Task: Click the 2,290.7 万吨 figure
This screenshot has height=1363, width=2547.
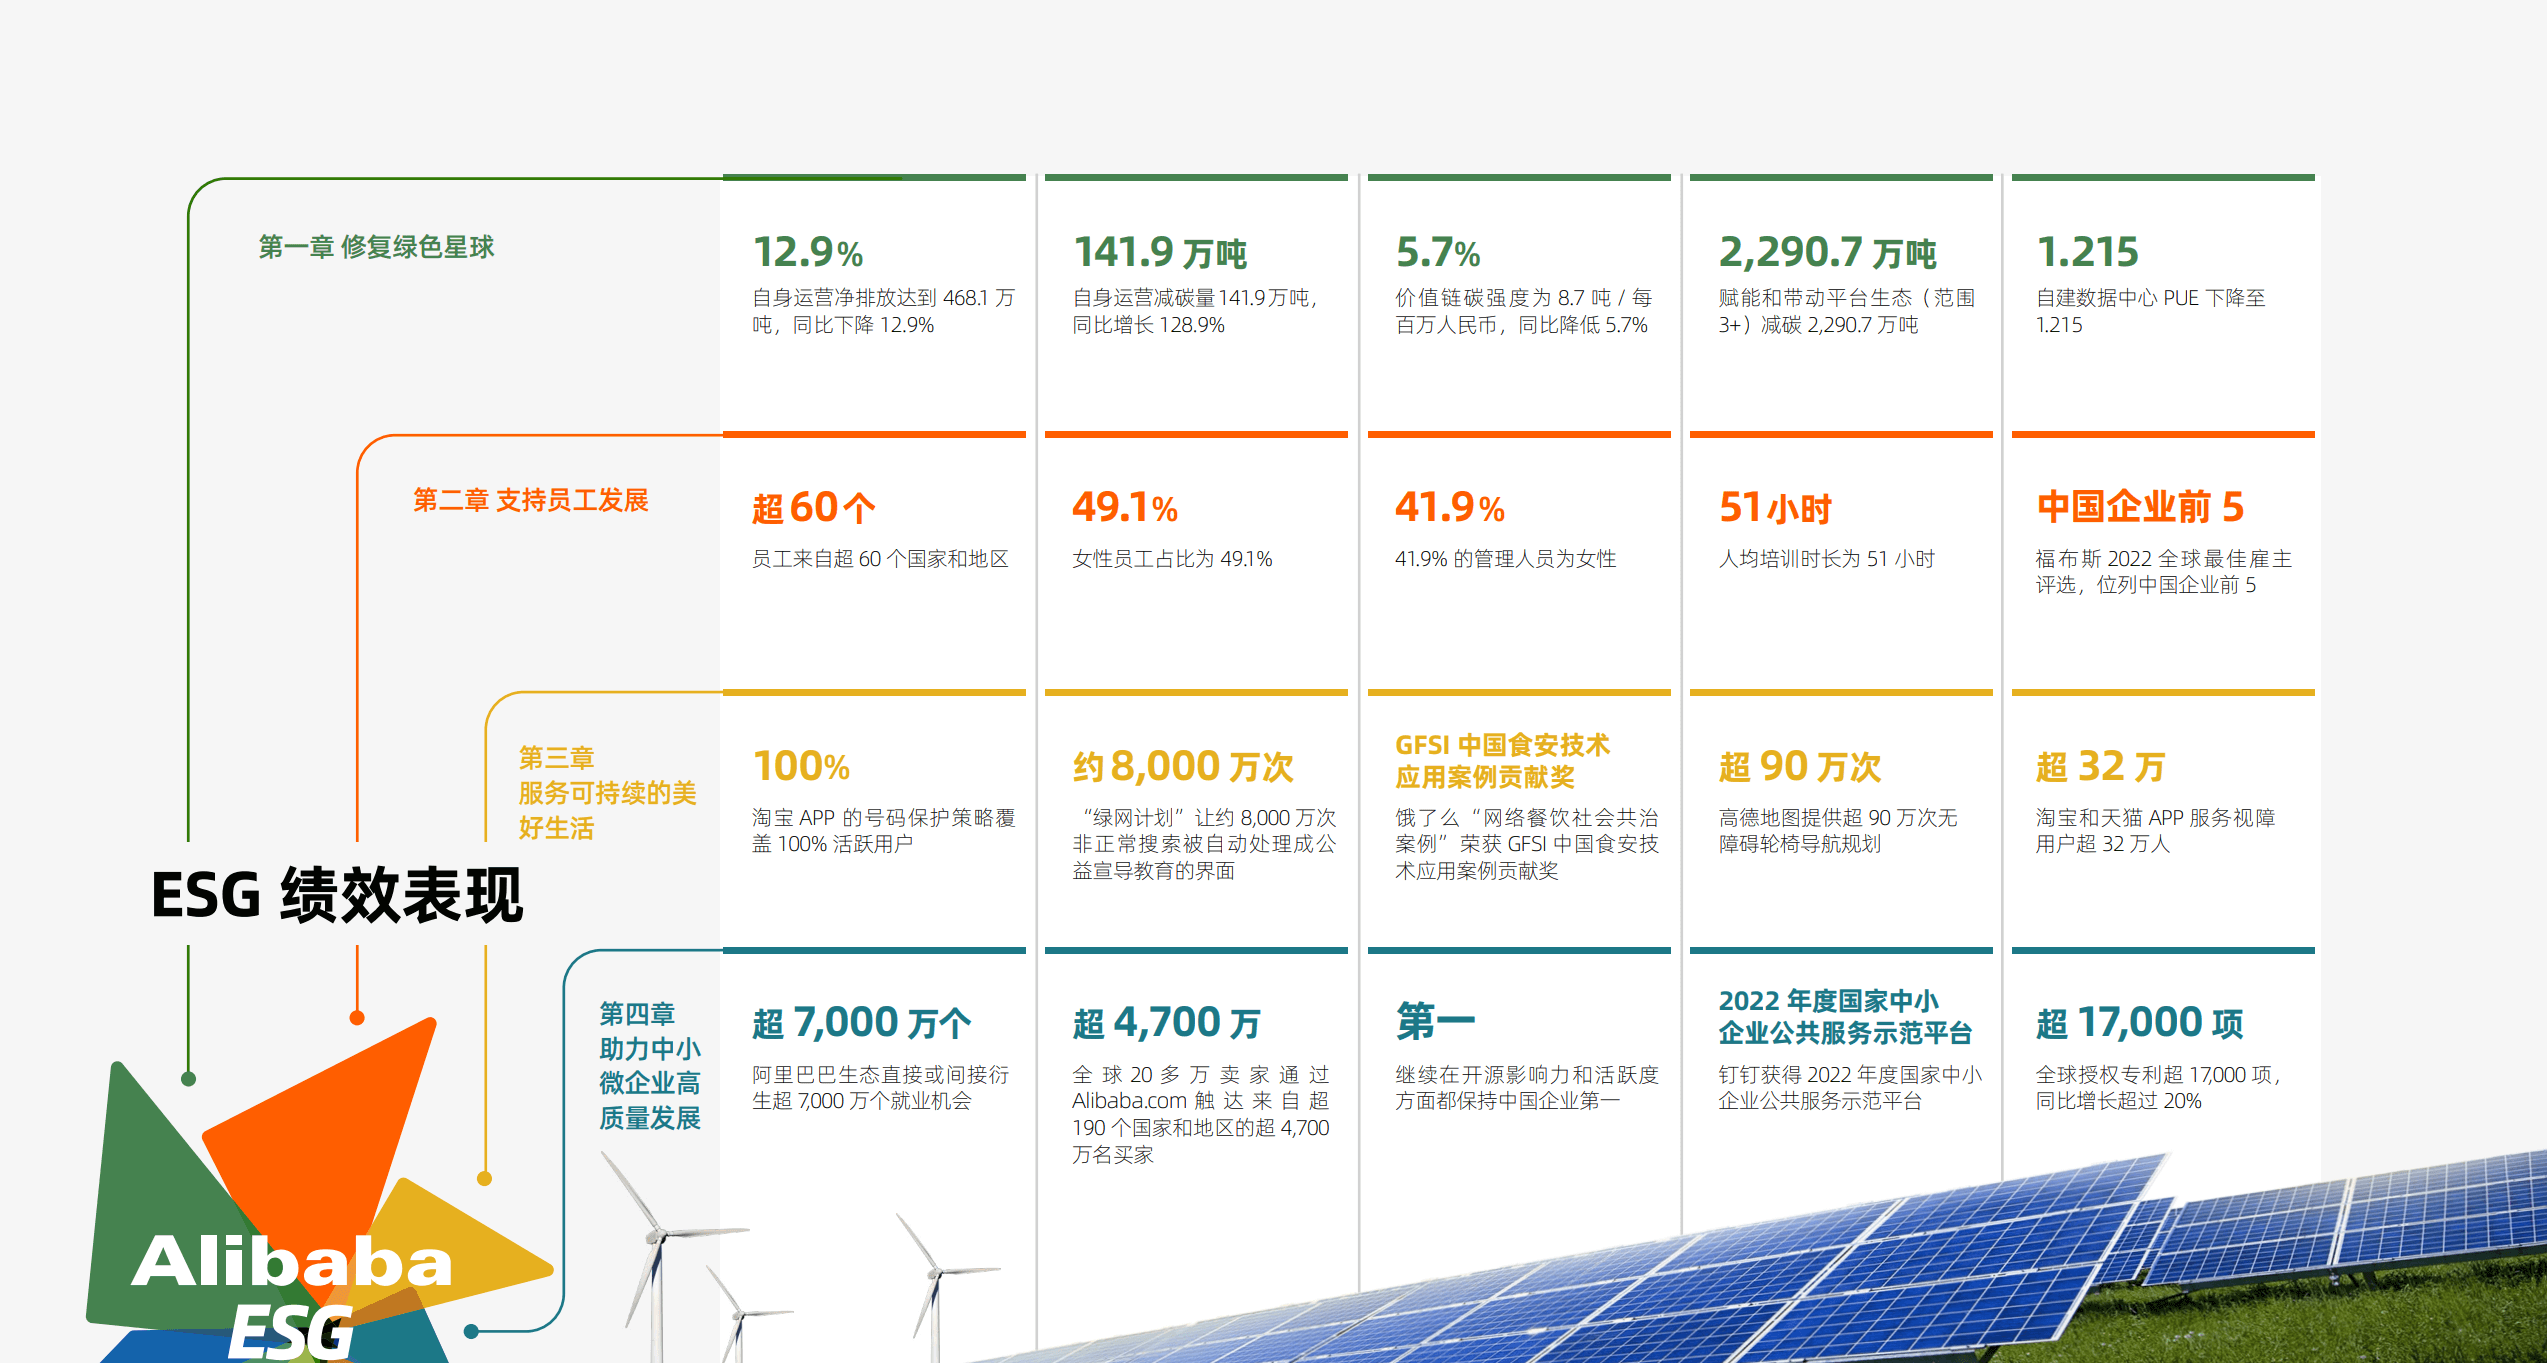Action: click(1828, 252)
